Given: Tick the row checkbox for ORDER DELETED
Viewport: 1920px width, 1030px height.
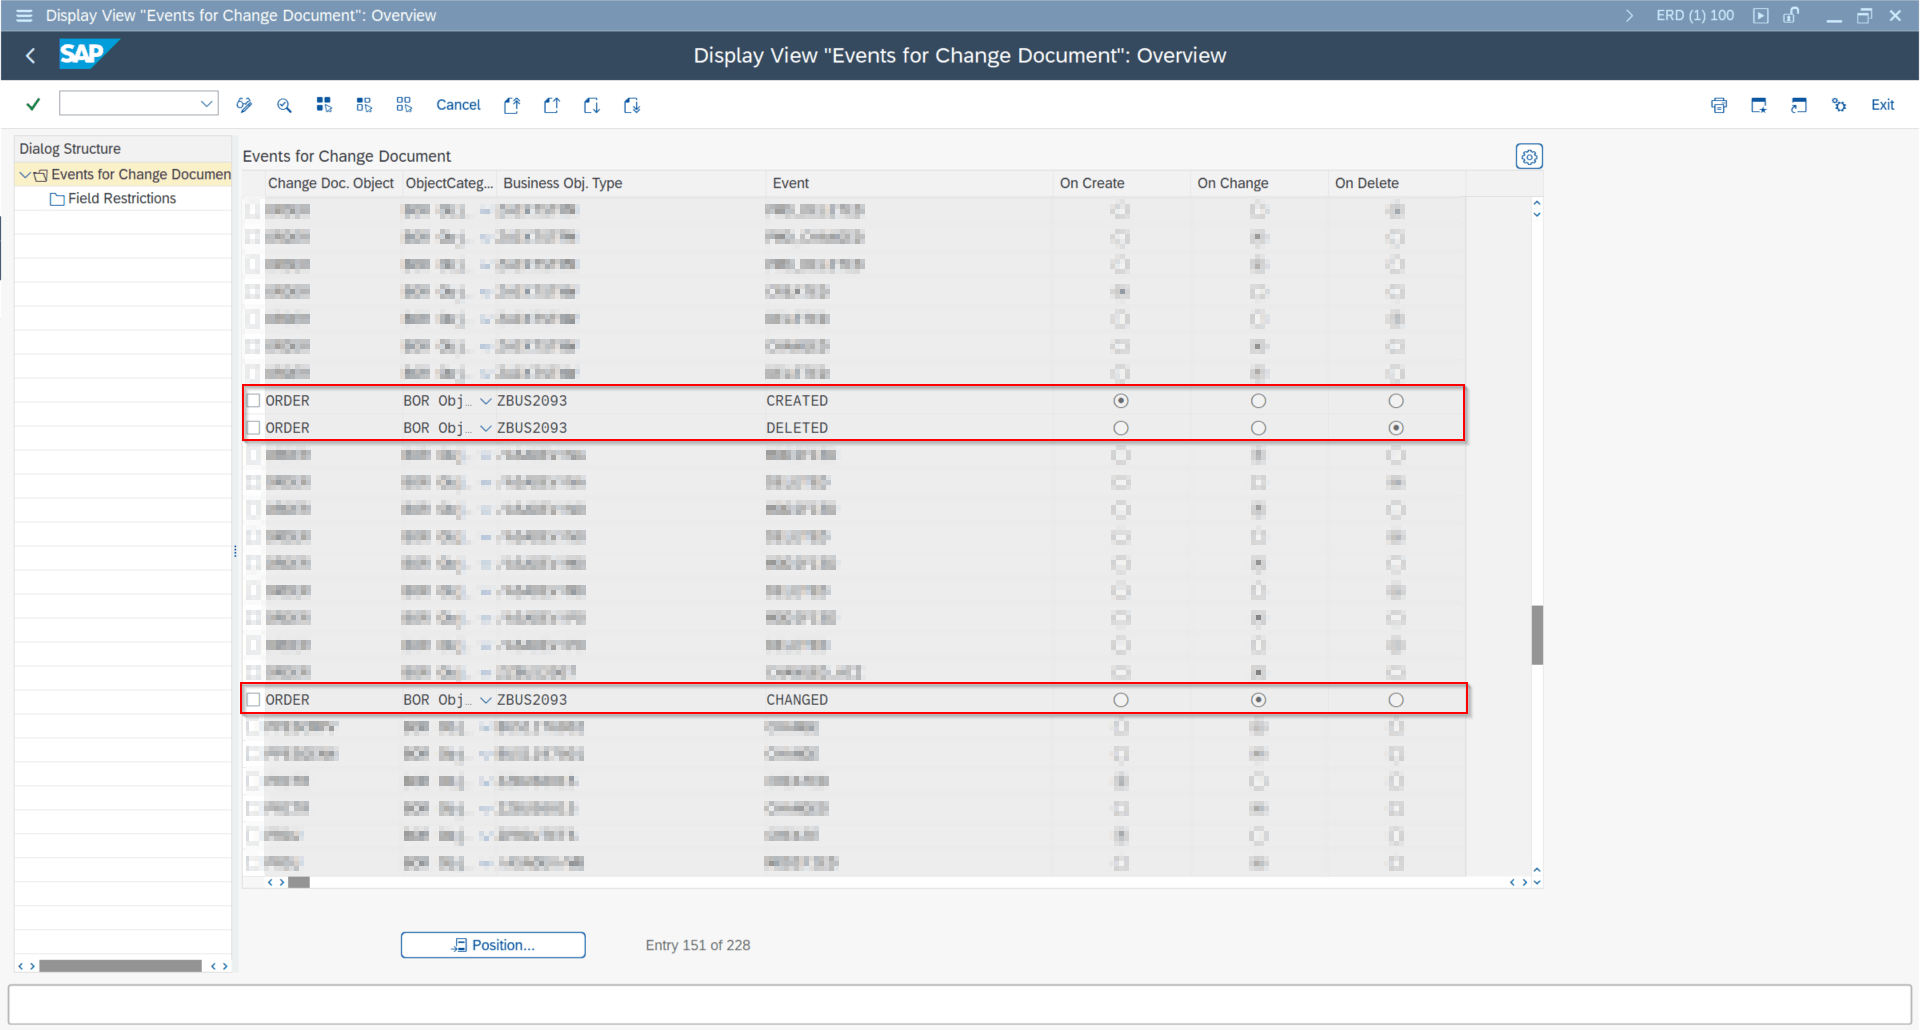Looking at the screenshot, I should 253,428.
